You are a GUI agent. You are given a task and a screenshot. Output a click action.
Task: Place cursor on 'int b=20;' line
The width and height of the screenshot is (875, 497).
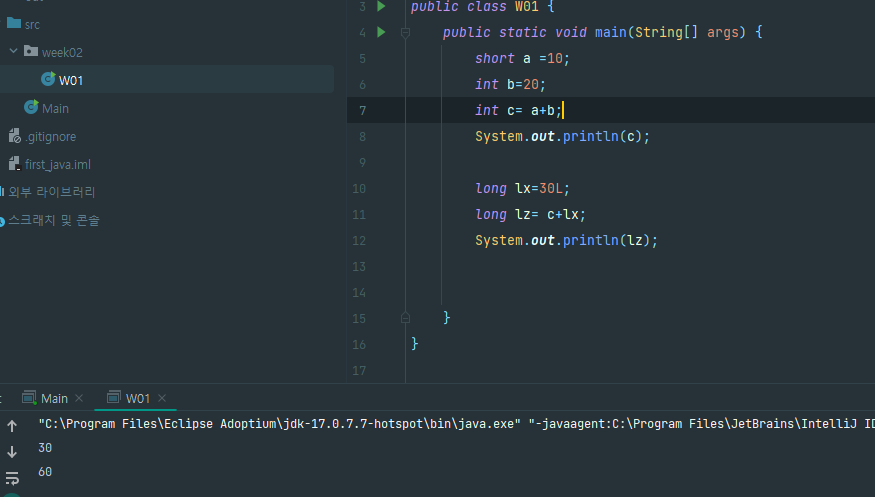click(510, 85)
